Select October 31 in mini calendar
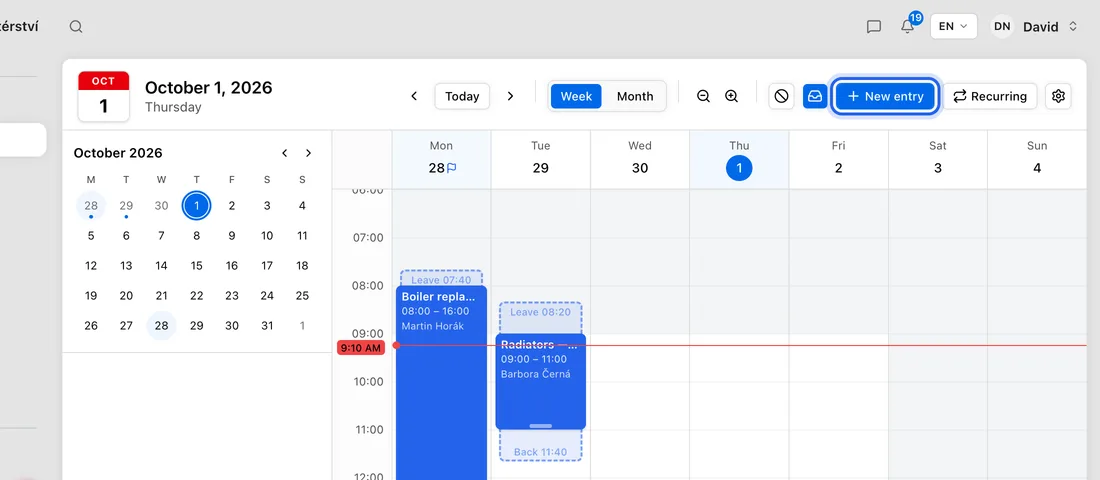Screen dimensions: 1100x480 pos(267,326)
